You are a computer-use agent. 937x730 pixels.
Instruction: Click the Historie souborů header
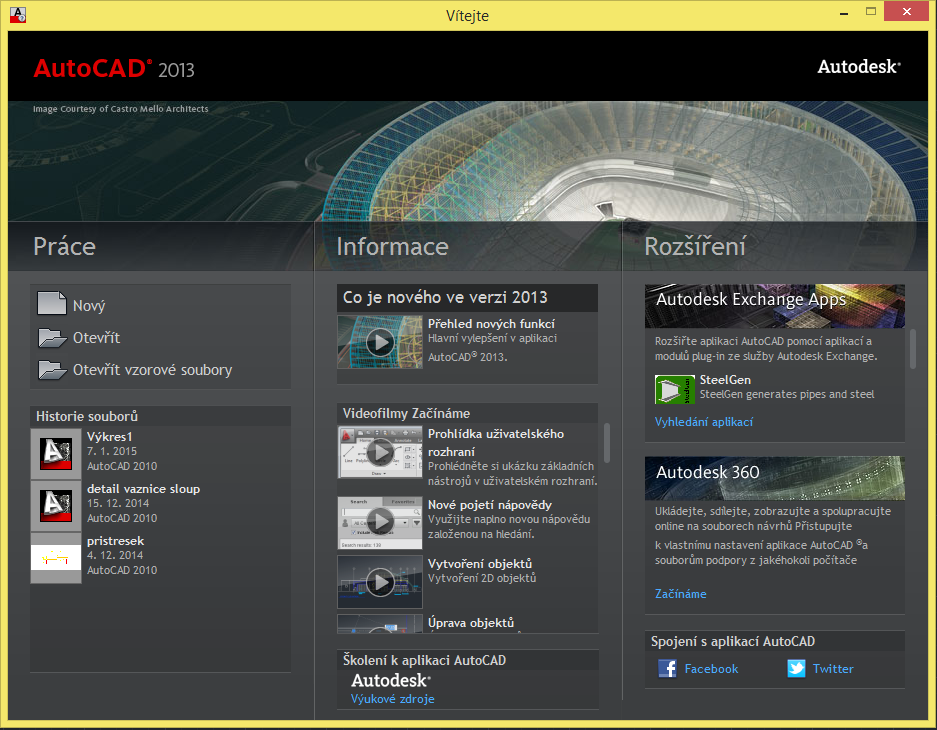tap(160, 416)
